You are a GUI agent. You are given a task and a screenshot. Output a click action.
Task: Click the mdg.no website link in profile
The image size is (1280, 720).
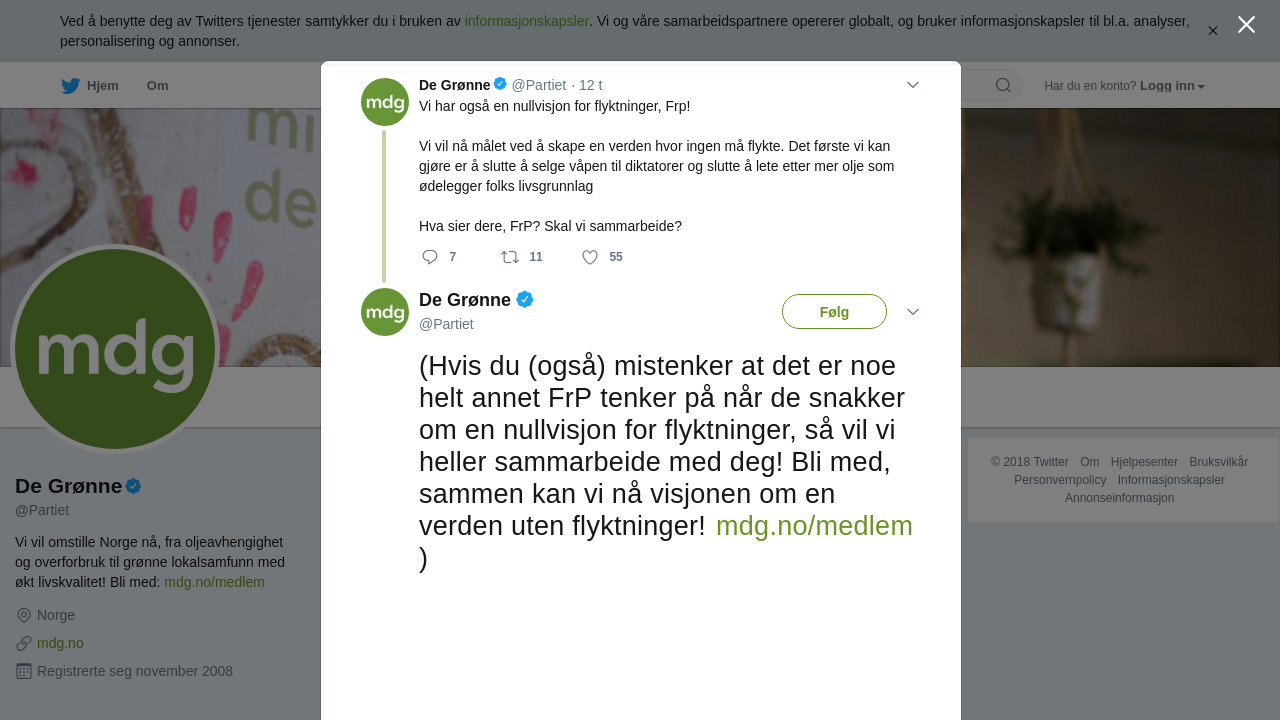60,643
